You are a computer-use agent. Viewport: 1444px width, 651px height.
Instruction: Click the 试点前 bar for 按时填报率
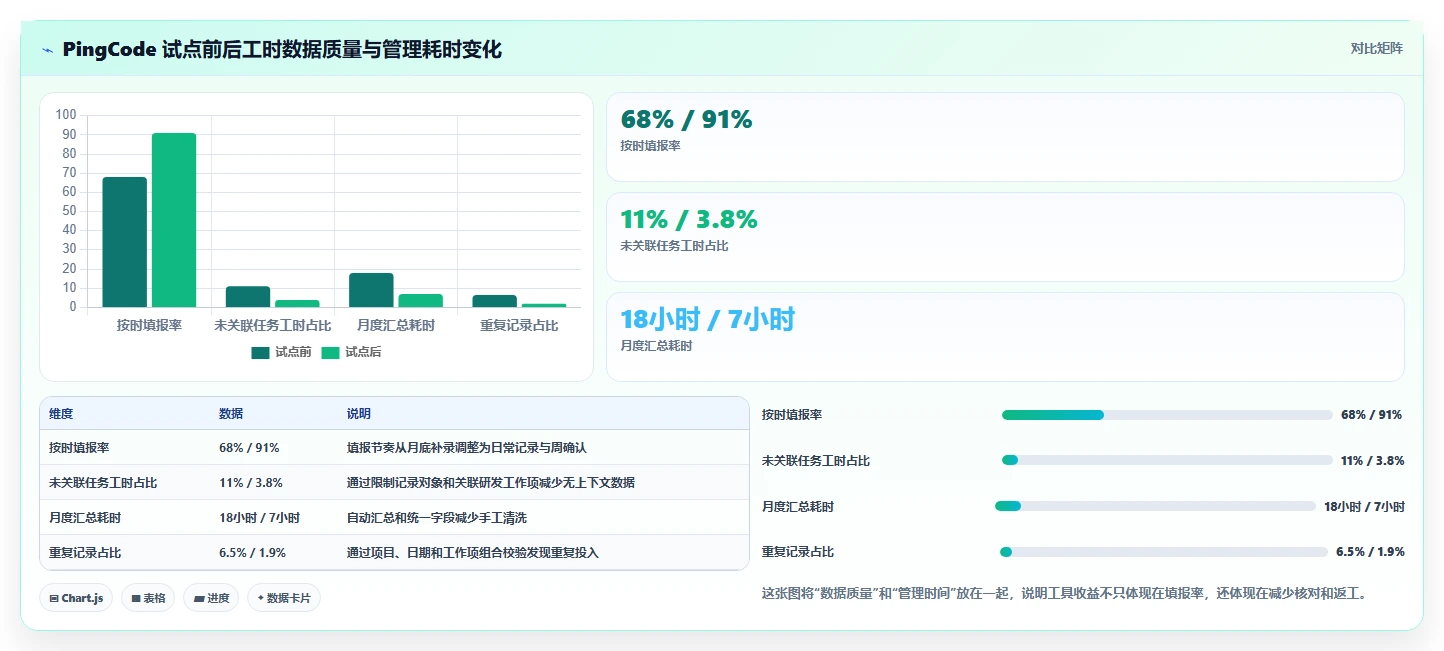[125, 242]
